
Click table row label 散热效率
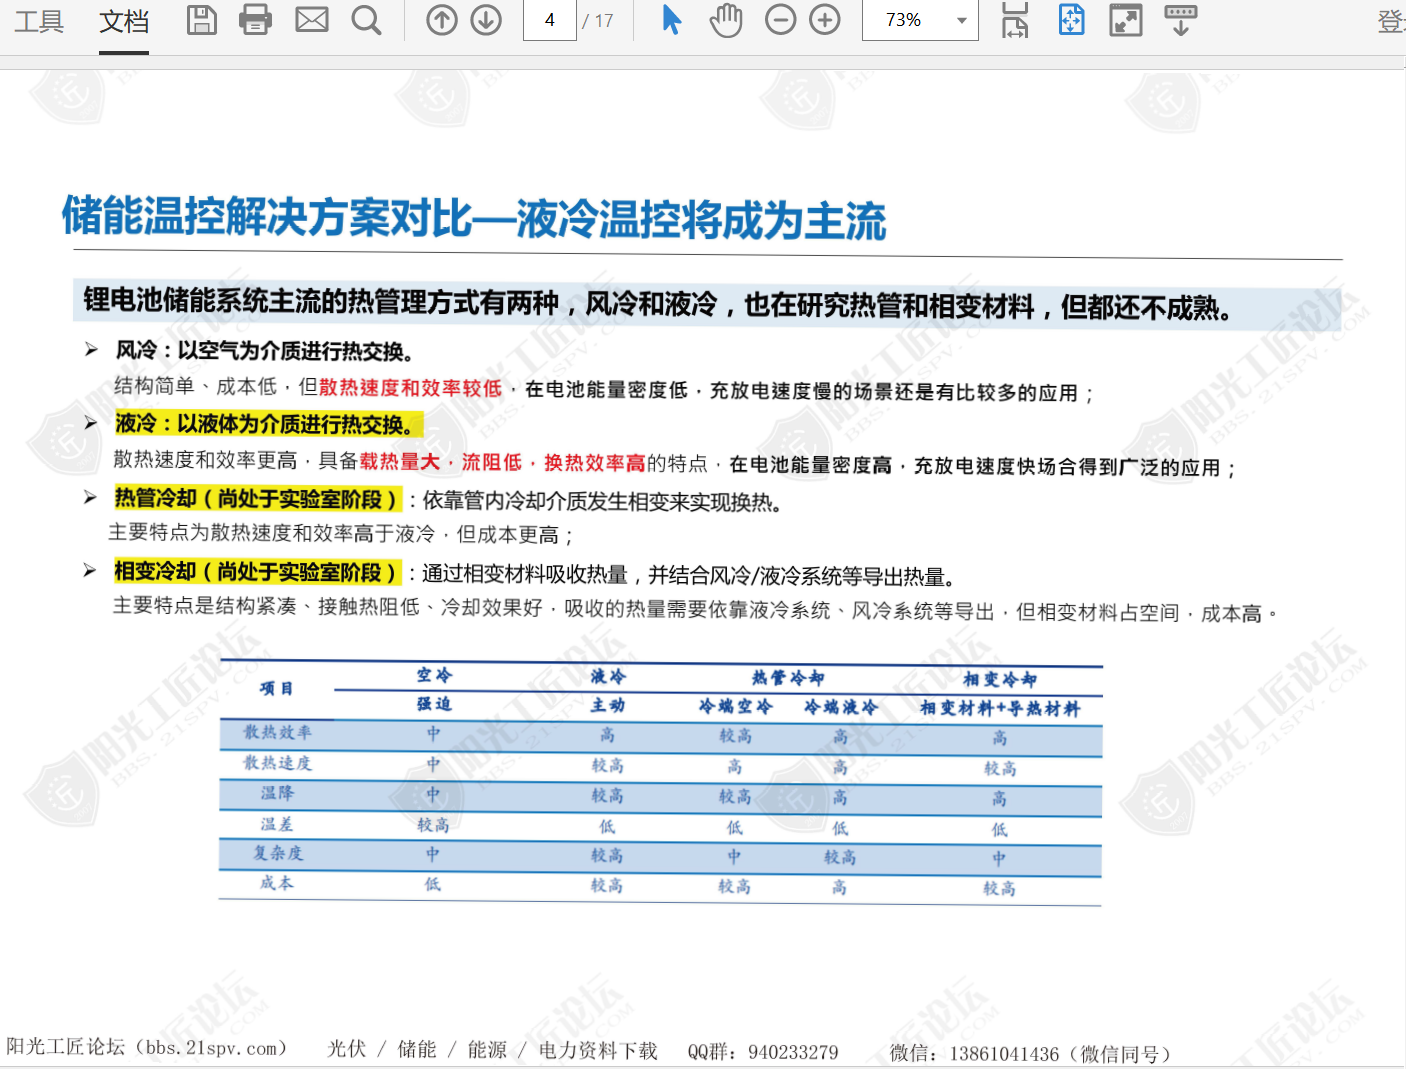pyautogui.click(x=277, y=732)
